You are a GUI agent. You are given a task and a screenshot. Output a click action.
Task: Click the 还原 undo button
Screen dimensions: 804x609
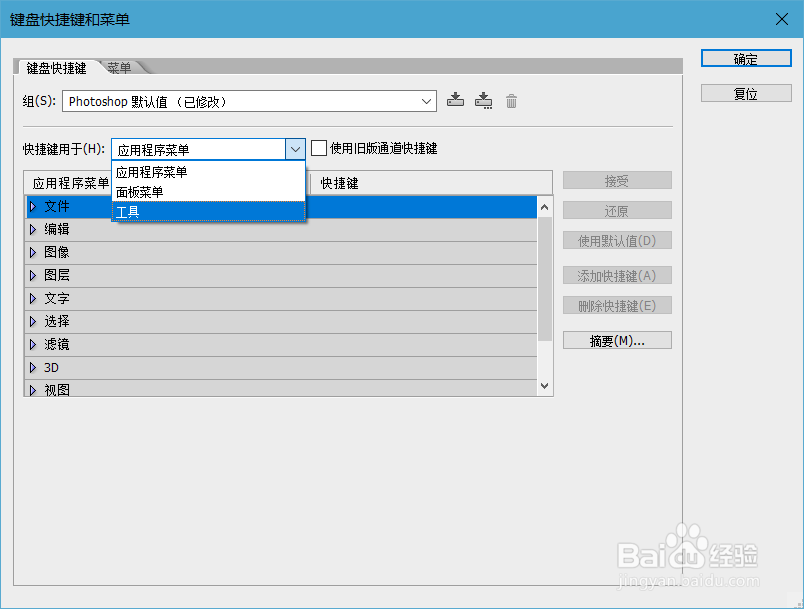point(617,211)
